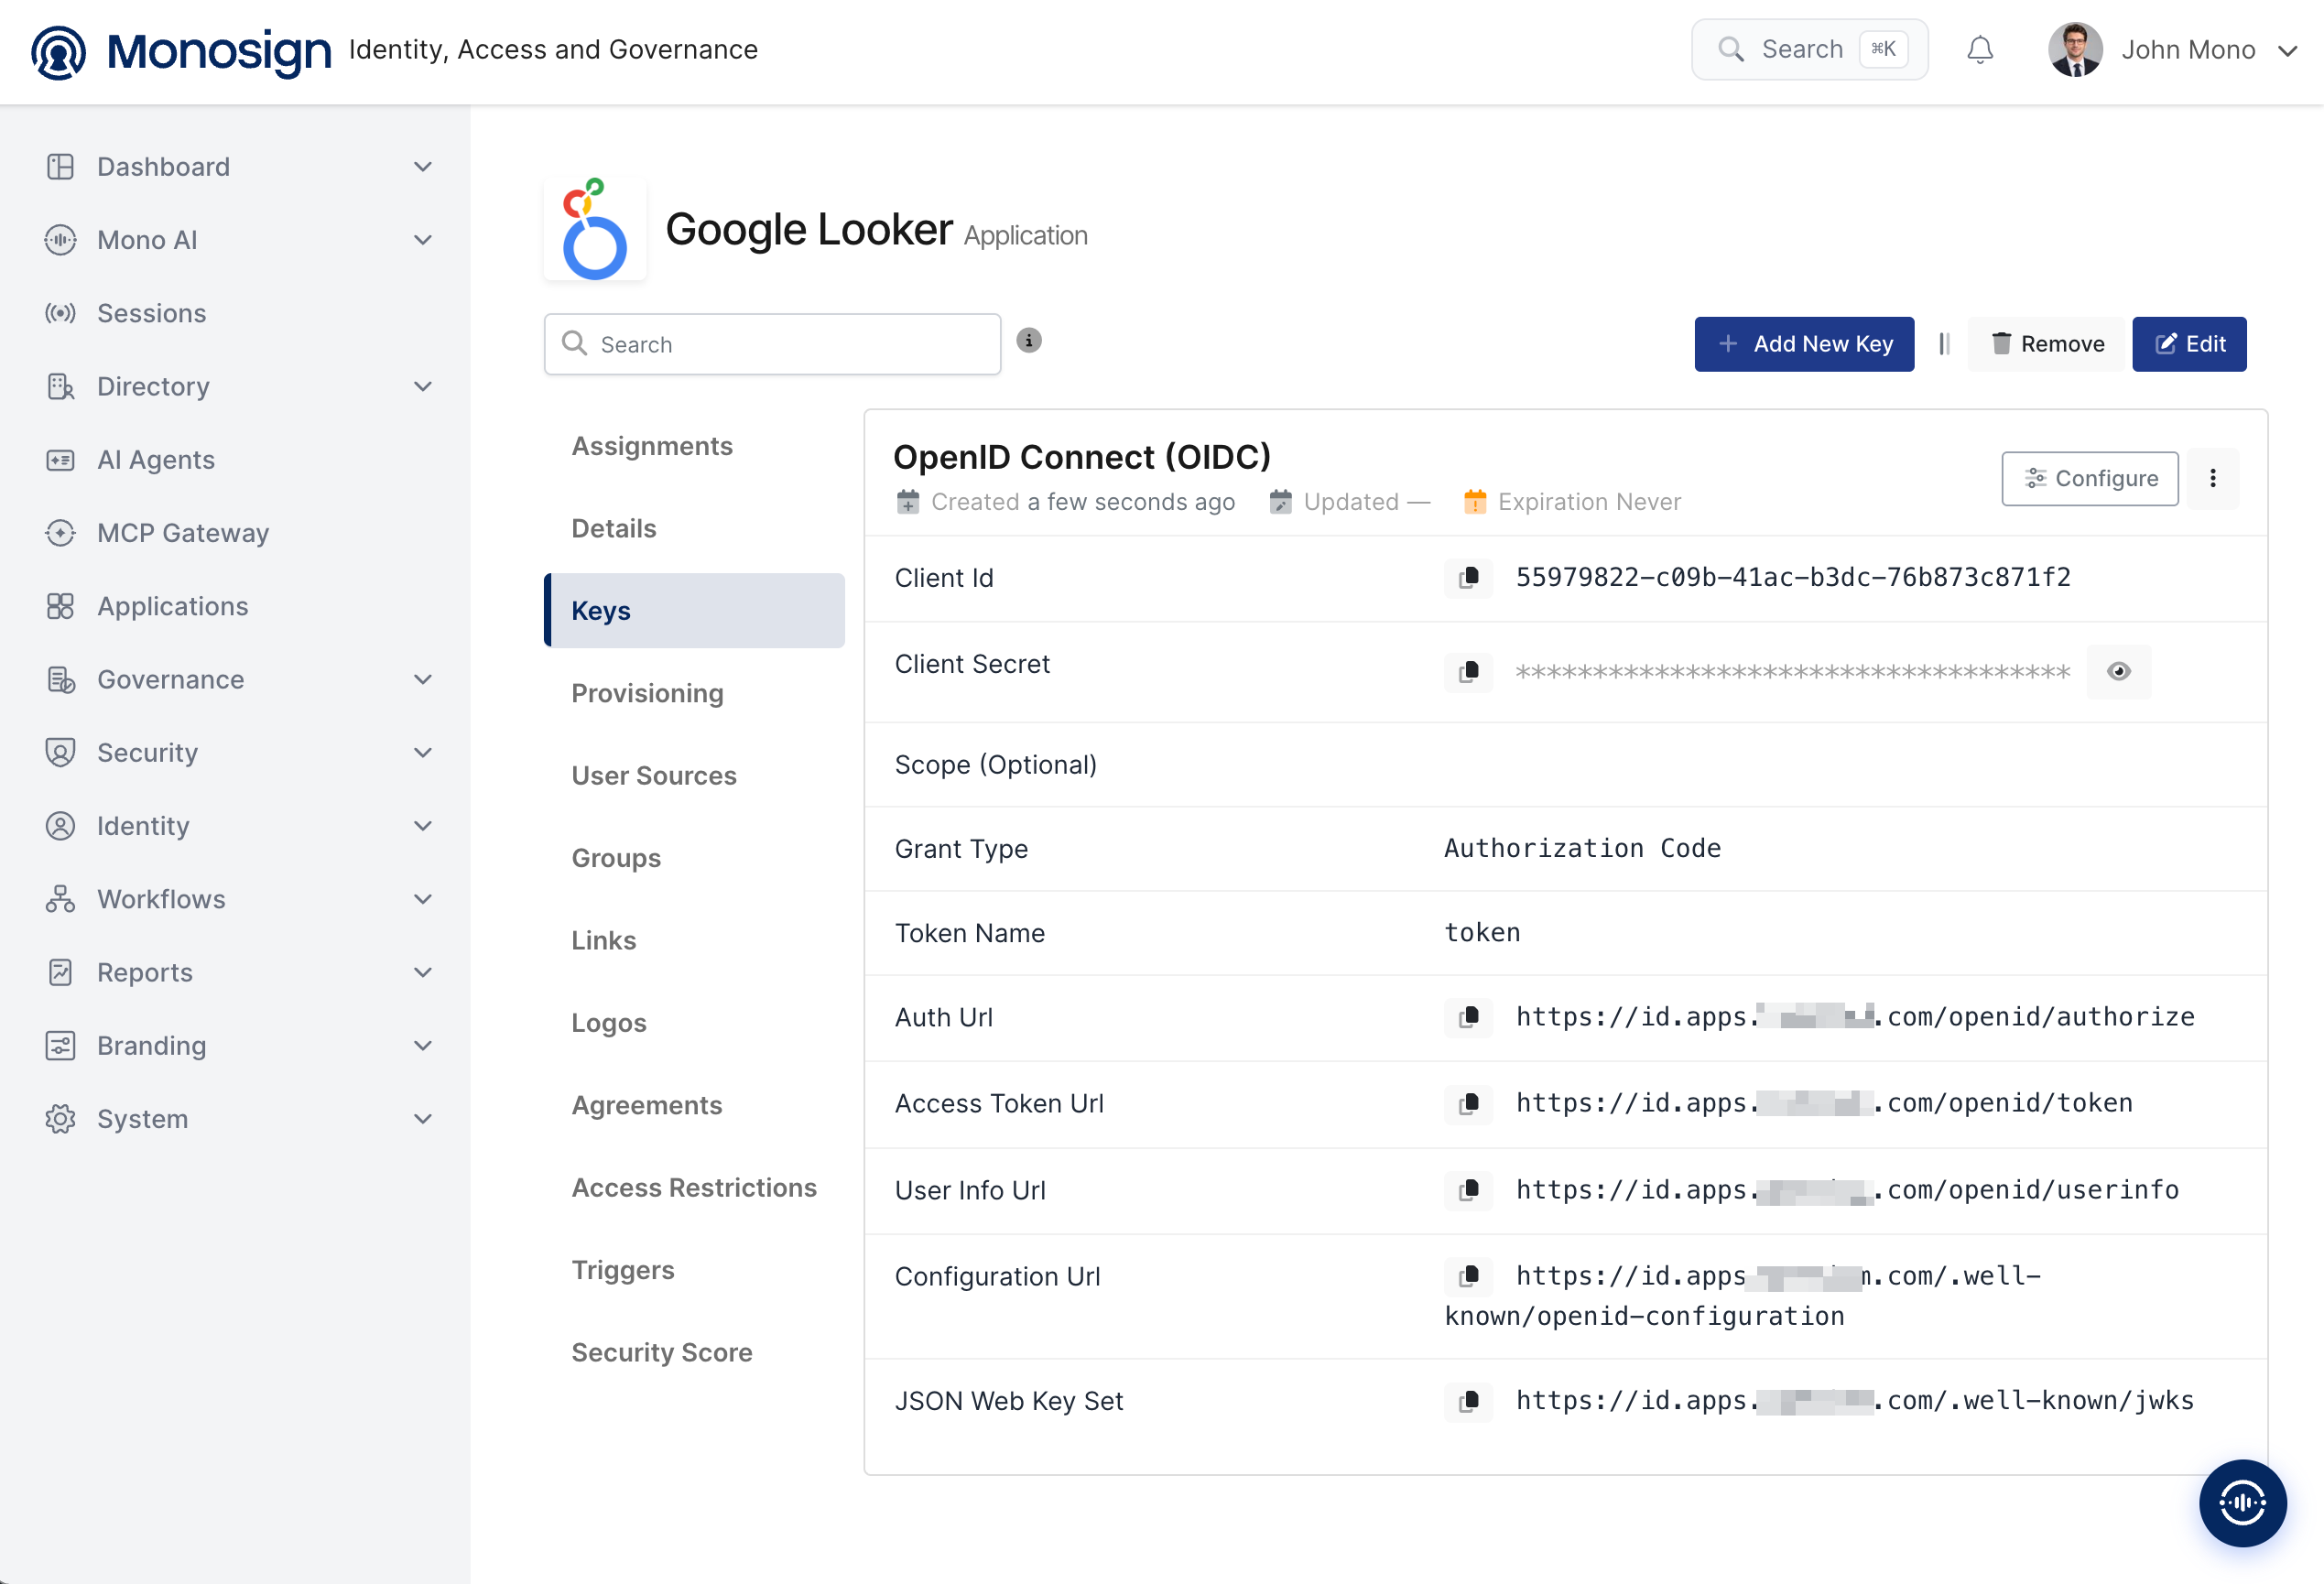Click the Add New Key button
The height and width of the screenshot is (1584, 2324).
pyautogui.click(x=1804, y=344)
